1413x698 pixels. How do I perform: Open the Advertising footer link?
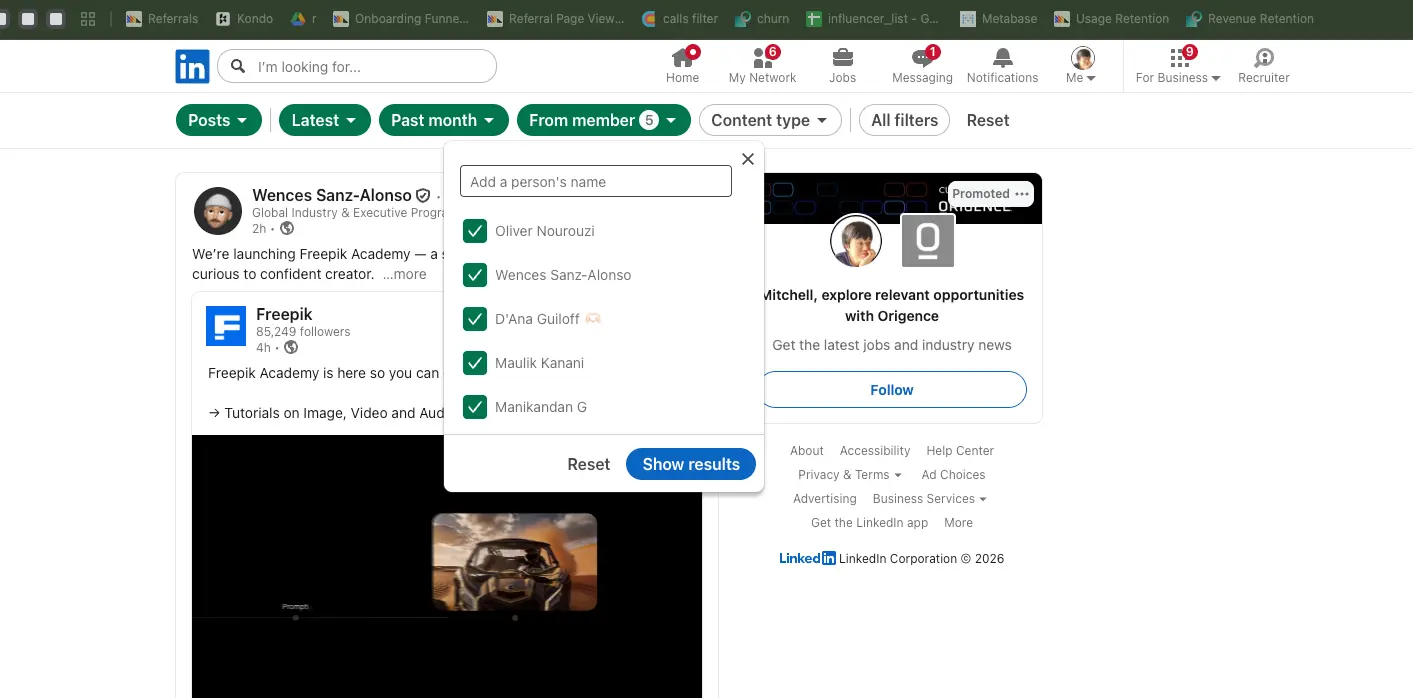click(825, 499)
